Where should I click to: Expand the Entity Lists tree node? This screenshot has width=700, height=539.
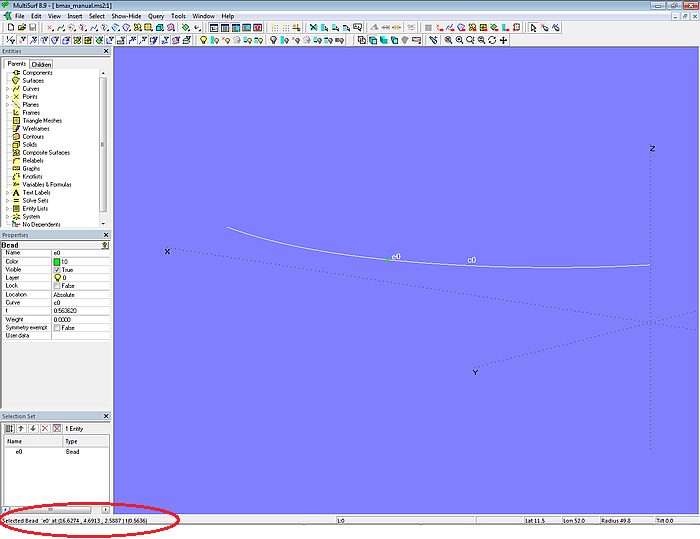pos(7,209)
